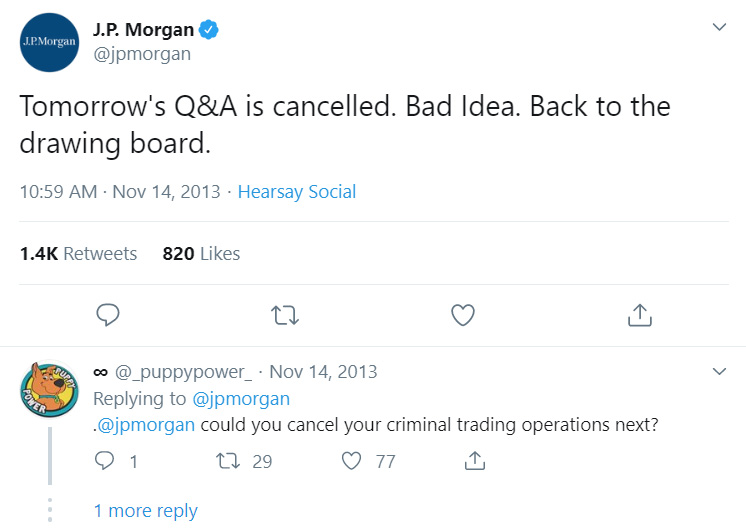Retweet the main J.P. Morgan tweet
Screen dimensions: 746x532
[x=285, y=316]
